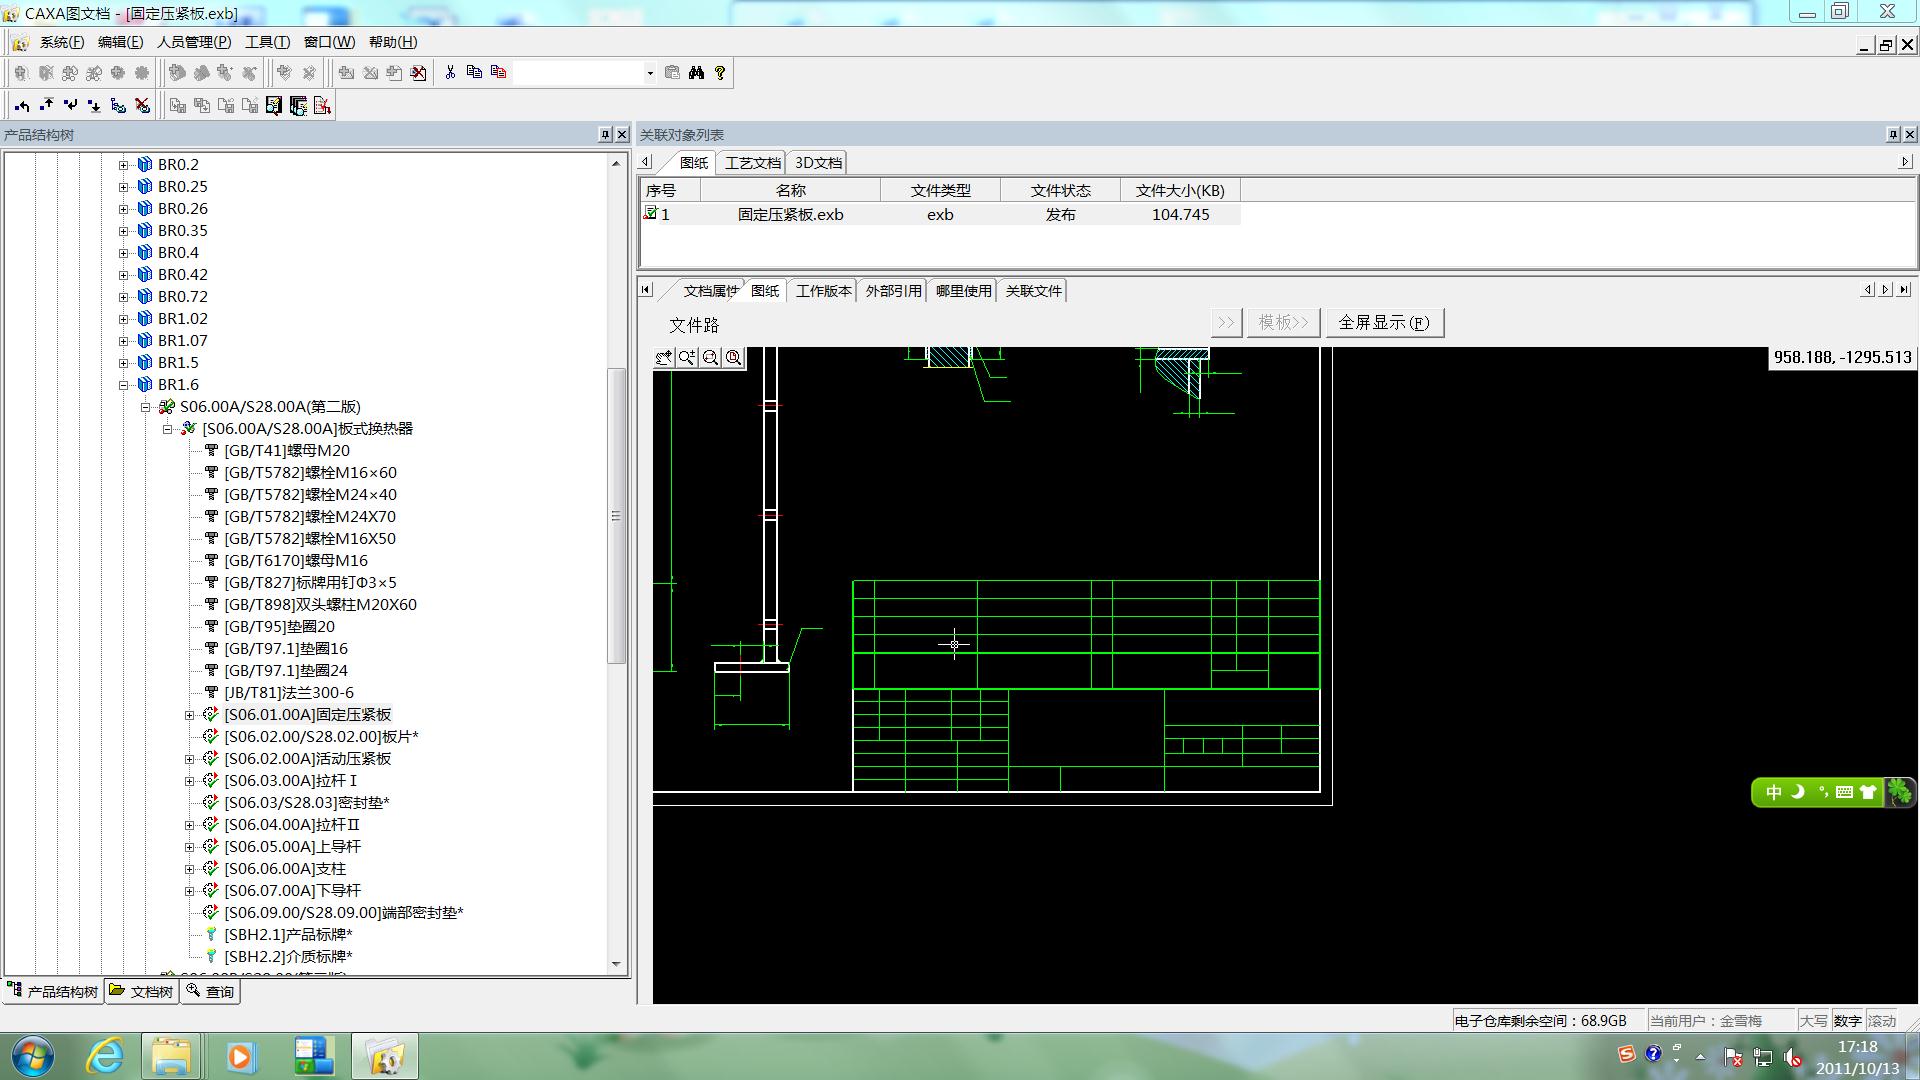The width and height of the screenshot is (1920, 1080).
Task: Click the 名称 column header
Action: (x=790, y=190)
